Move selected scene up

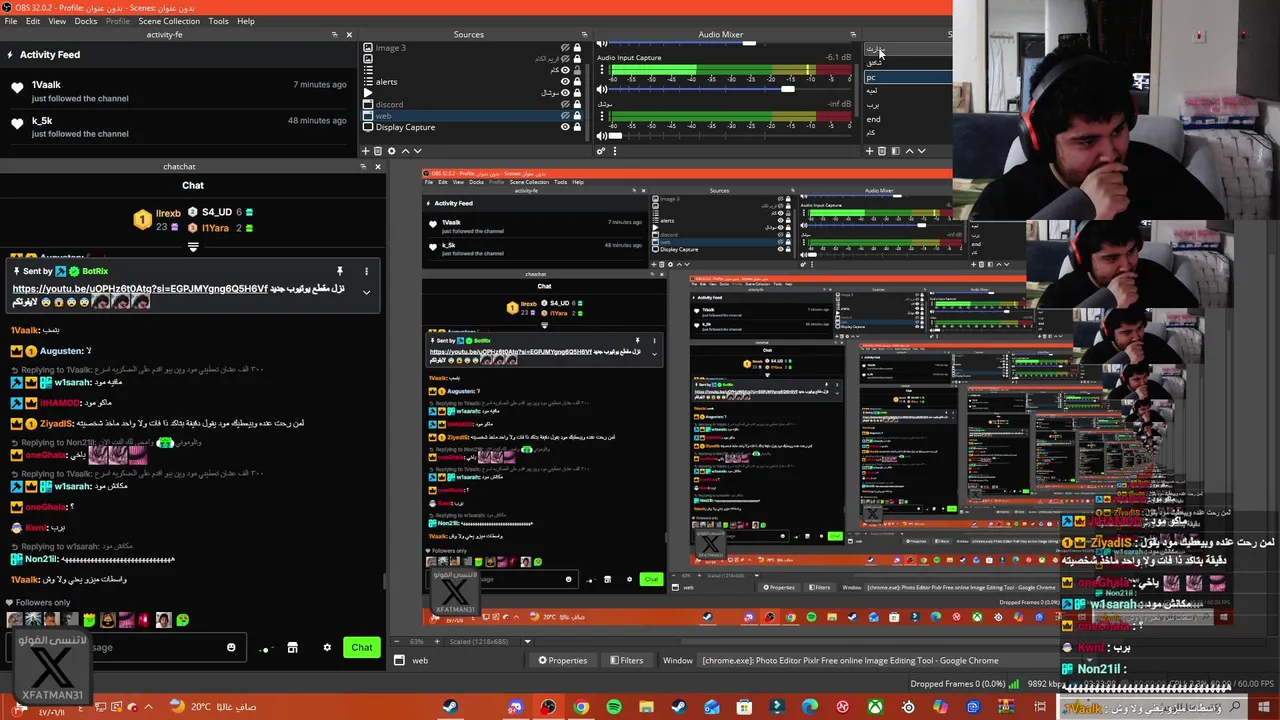pos(910,151)
